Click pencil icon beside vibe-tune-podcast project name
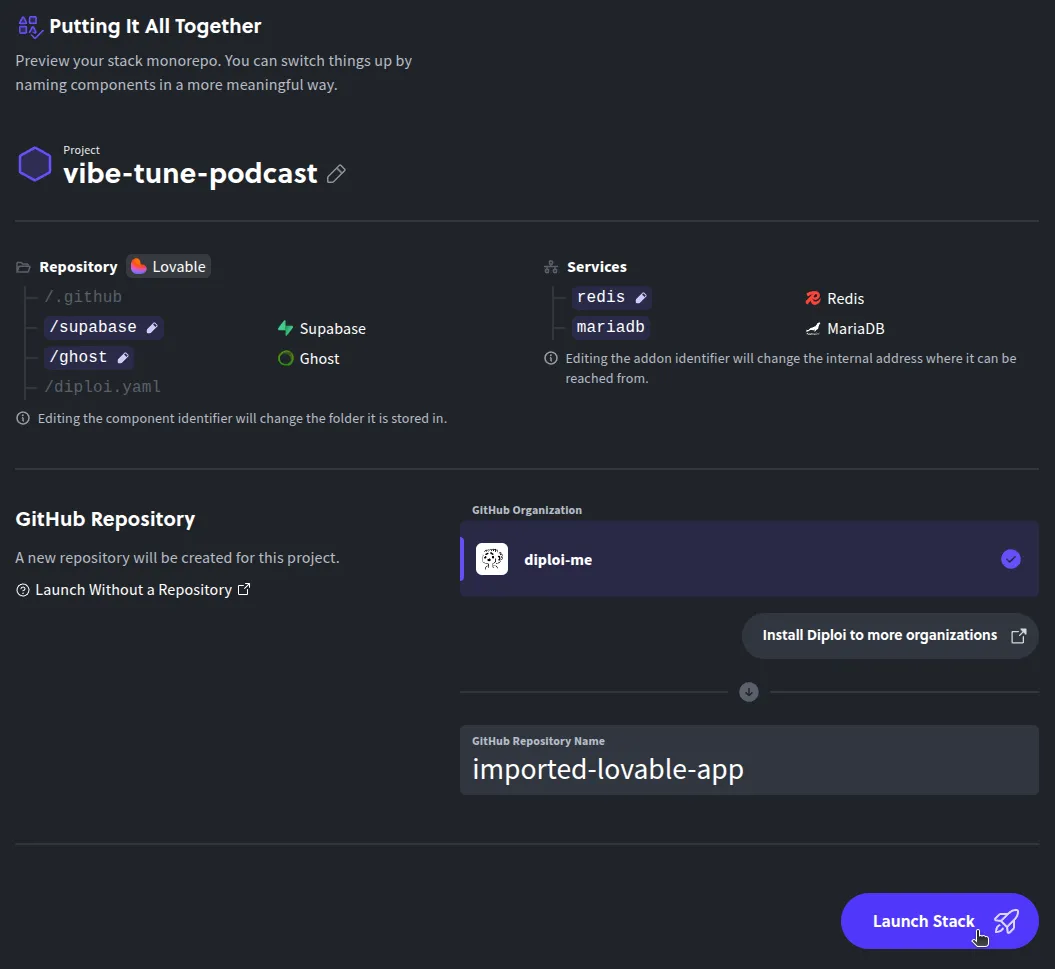1055x969 pixels. pos(336,174)
